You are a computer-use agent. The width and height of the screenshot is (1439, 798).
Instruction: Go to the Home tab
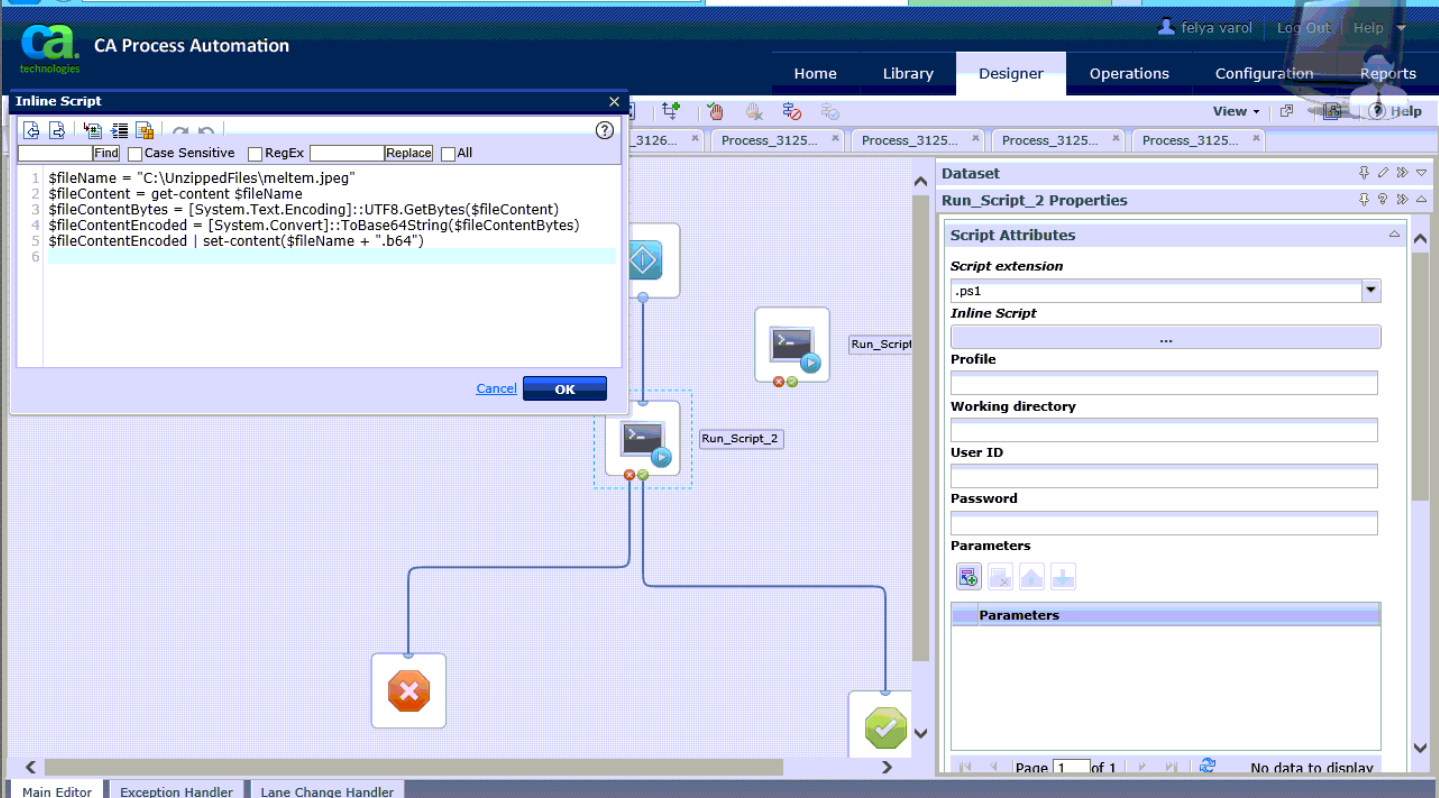click(x=815, y=73)
